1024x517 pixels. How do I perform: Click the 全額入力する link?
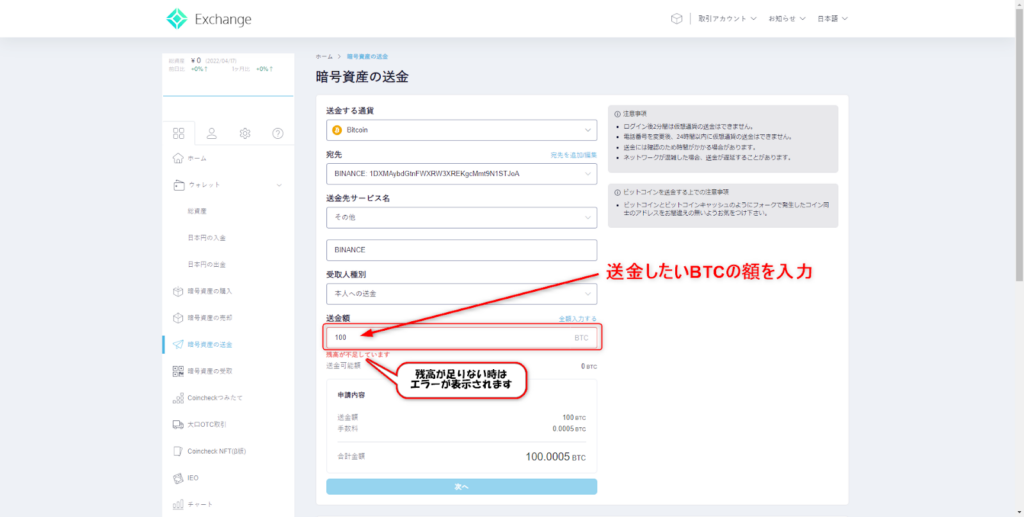pyautogui.click(x=577, y=319)
